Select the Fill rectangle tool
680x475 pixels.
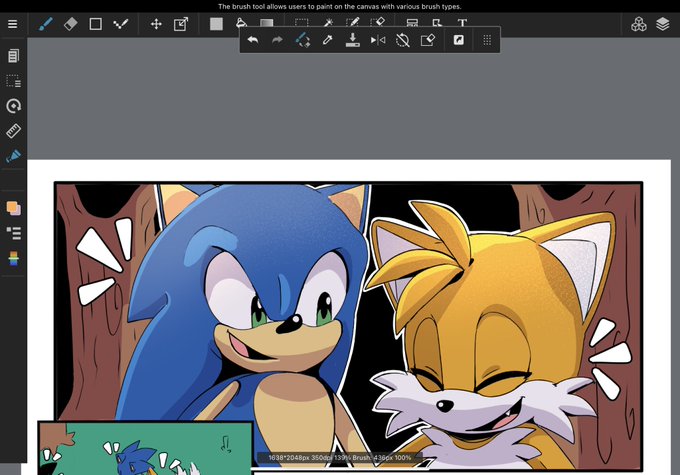pos(216,24)
